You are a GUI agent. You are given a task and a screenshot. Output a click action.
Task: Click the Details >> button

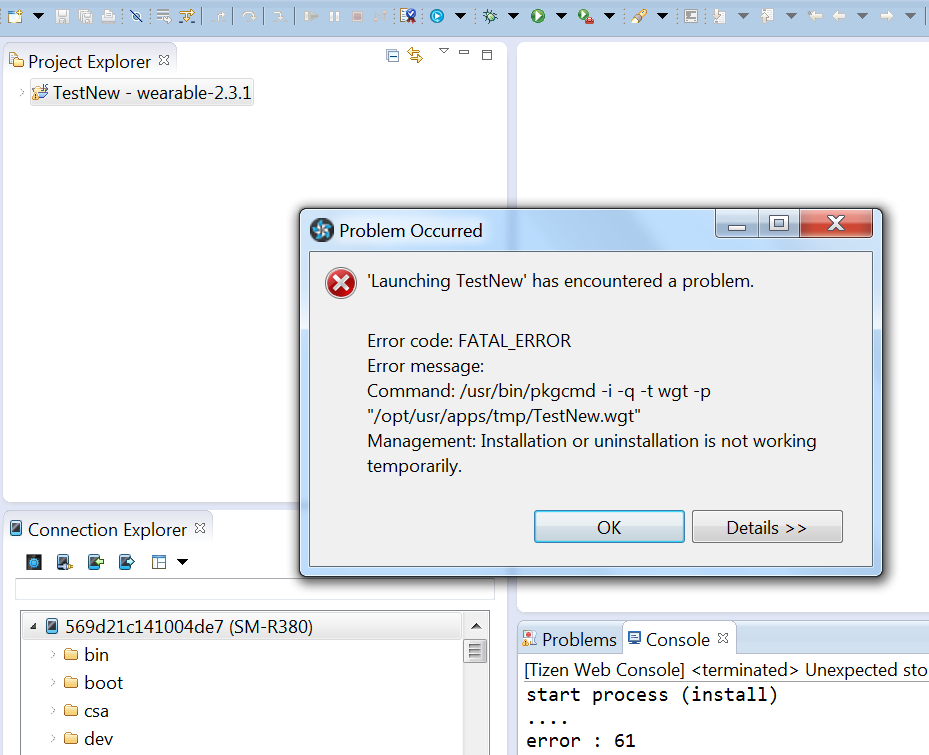click(x=767, y=527)
